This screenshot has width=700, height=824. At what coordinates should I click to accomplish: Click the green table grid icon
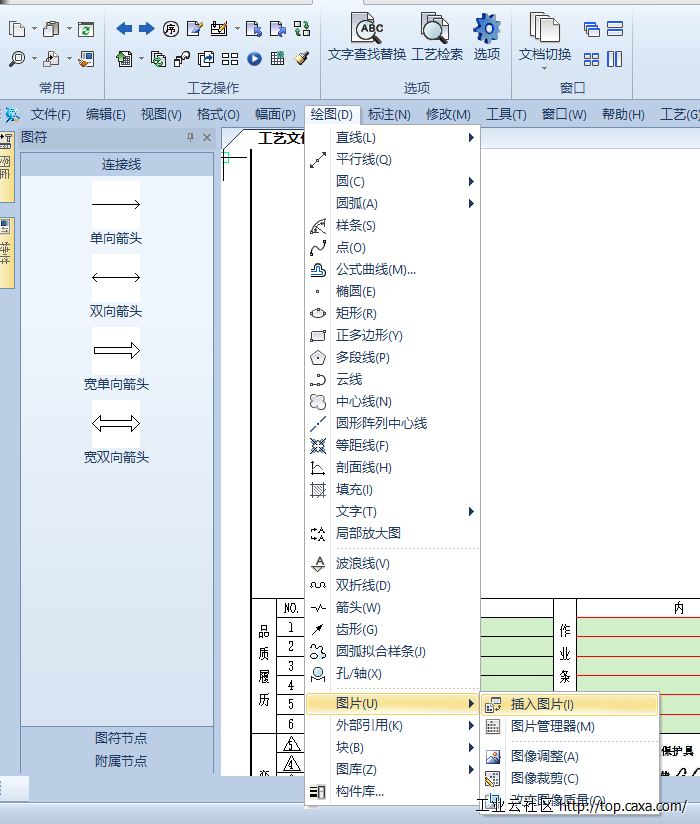(277, 58)
